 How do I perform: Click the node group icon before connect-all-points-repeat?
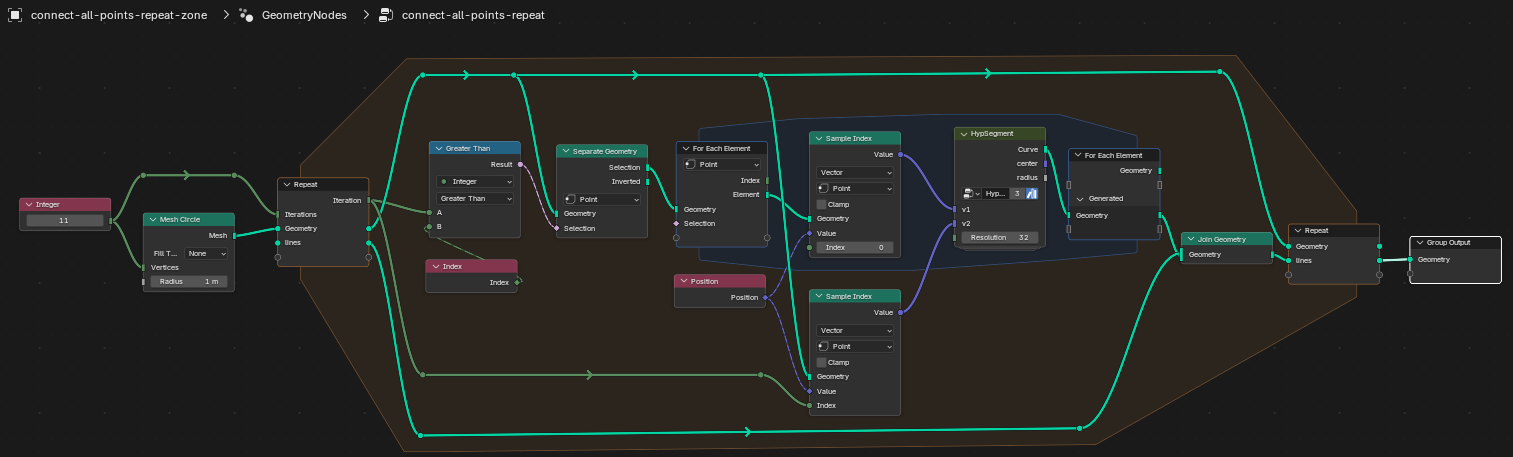(x=386, y=15)
